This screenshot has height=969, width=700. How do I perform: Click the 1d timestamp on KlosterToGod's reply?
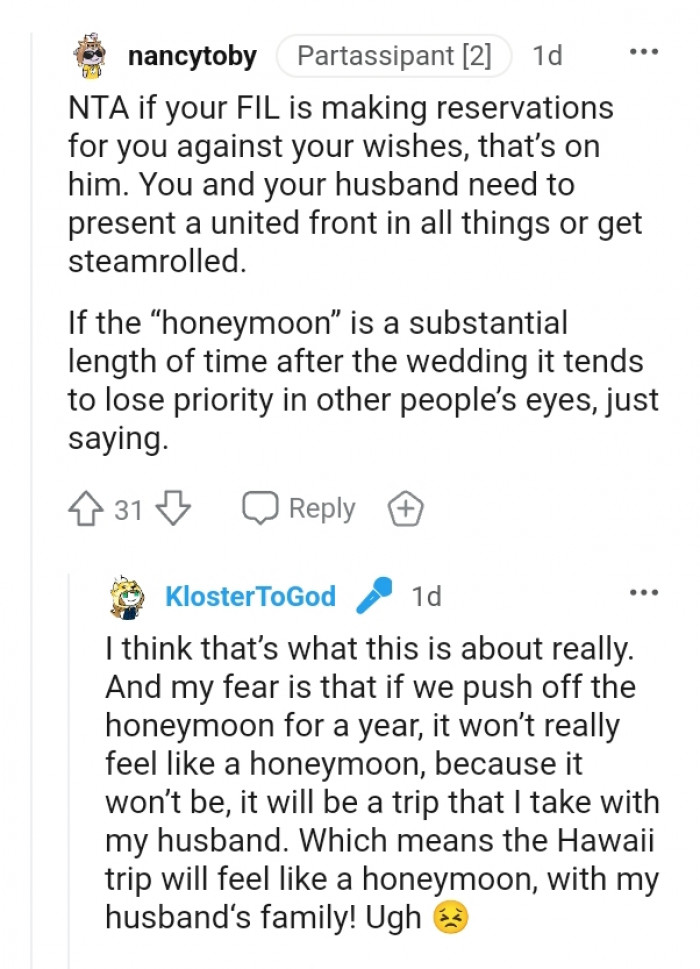pyautogui.click(x=426, y=597)
